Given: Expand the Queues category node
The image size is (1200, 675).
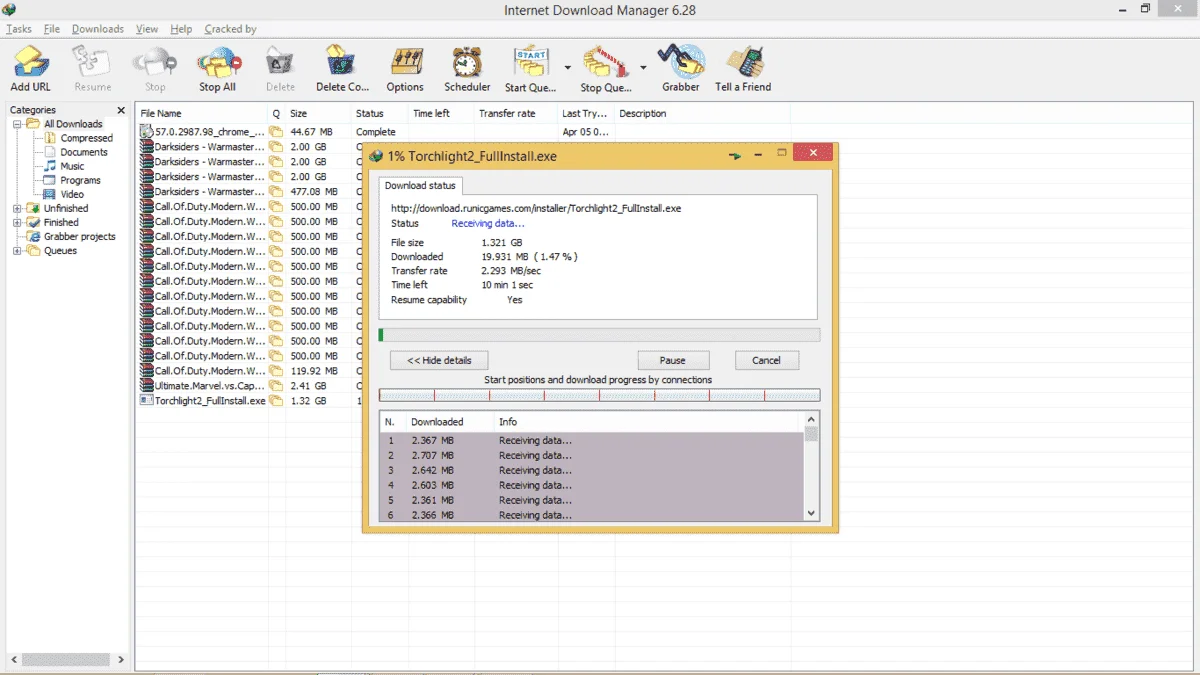Looking at the screenshot, I should (x=17, y=250).
